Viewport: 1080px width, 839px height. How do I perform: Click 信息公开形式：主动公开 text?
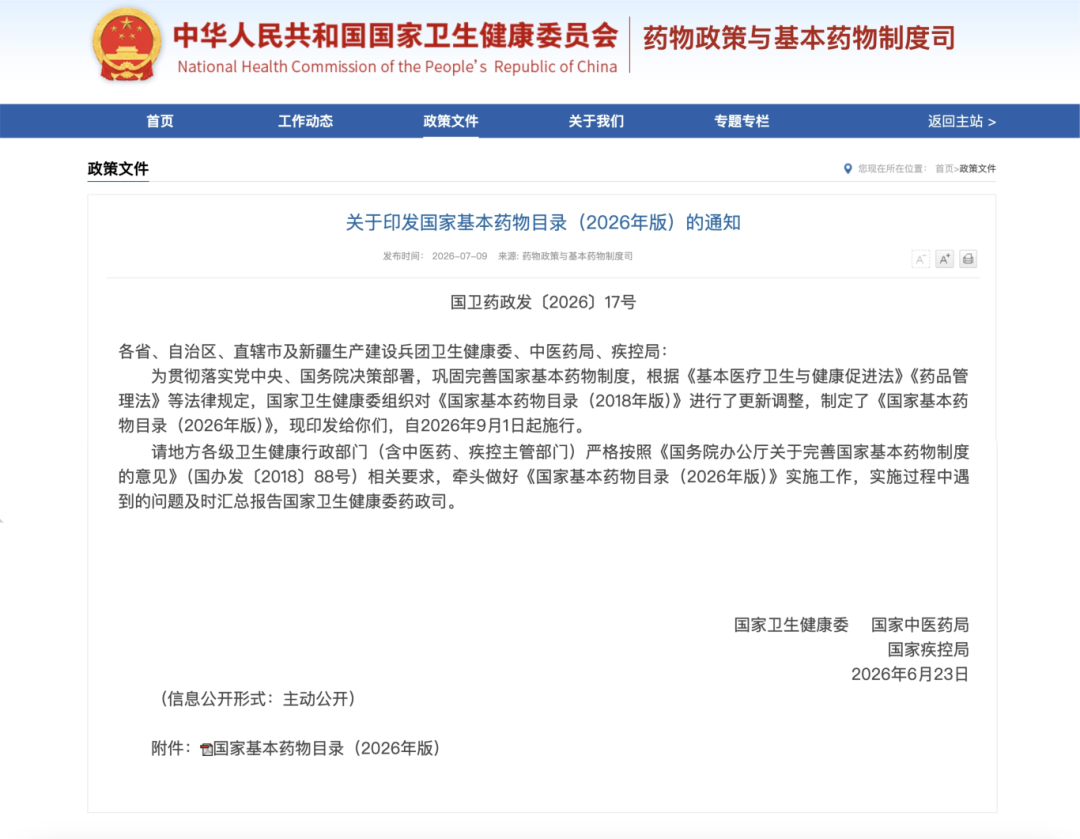[x=258, y=699]
